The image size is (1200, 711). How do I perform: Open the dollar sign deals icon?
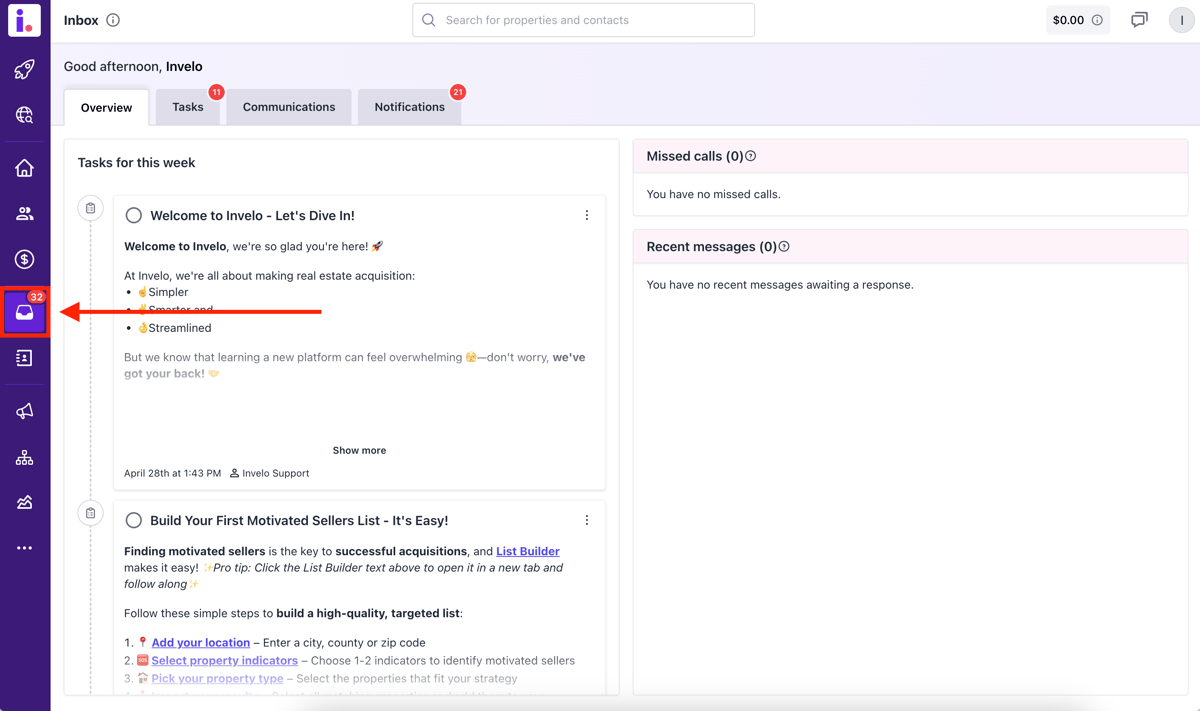[25, 260]
